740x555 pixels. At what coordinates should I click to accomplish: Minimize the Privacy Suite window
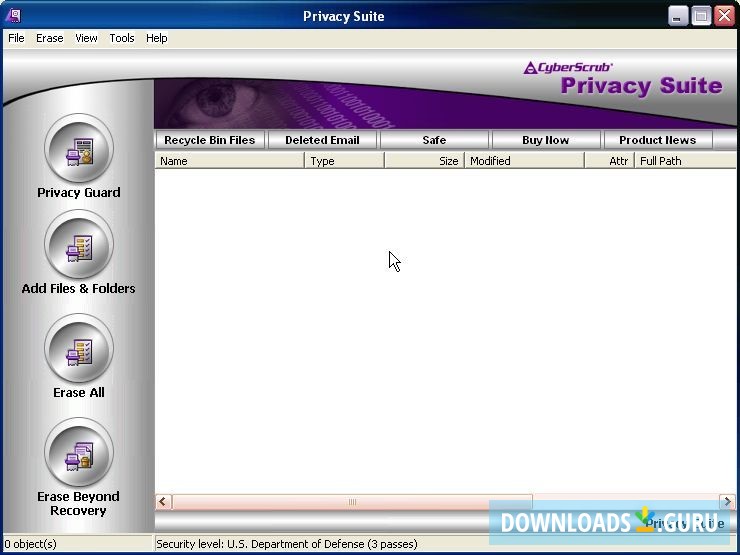tap(678, 16)
